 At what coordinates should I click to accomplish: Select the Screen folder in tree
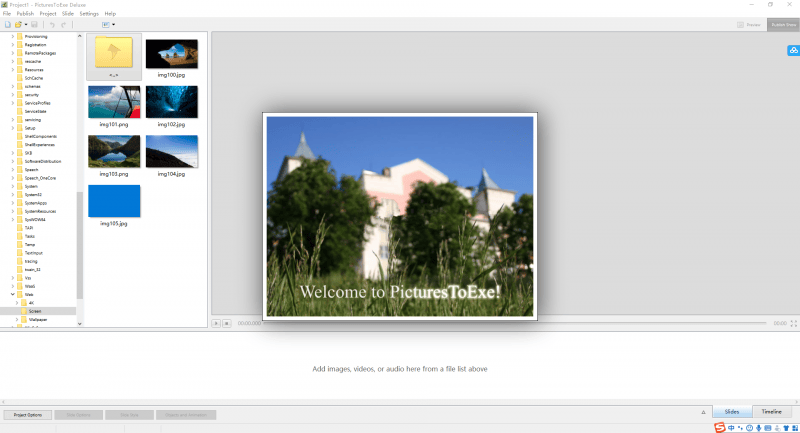(34, 311)
